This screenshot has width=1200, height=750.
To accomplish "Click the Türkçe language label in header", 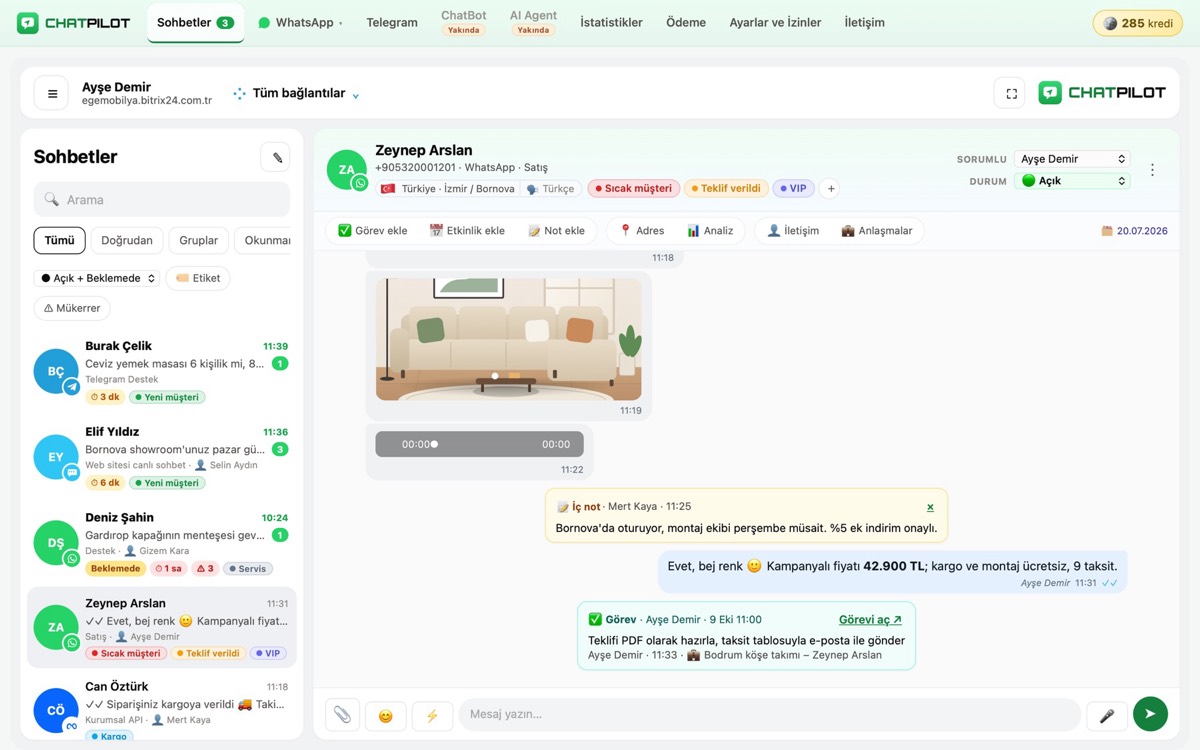I will pyautogui.click(x=551, y=188).
